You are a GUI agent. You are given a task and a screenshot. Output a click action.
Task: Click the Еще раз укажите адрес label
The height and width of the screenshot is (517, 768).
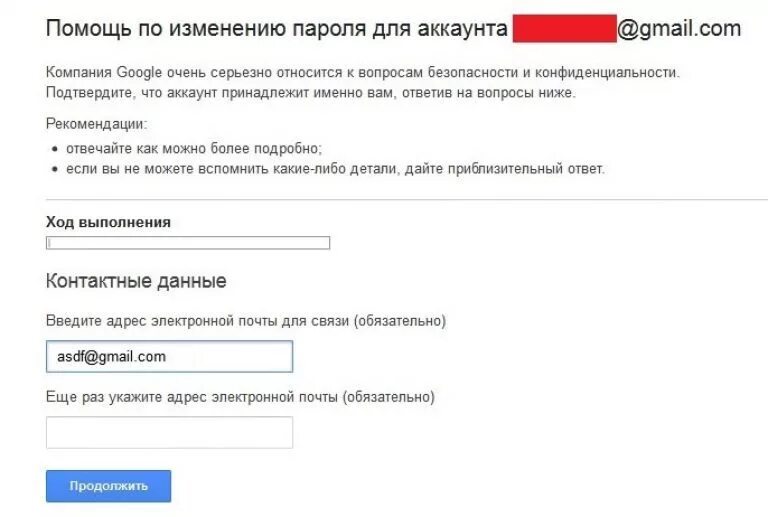click(x=190, y=397)
